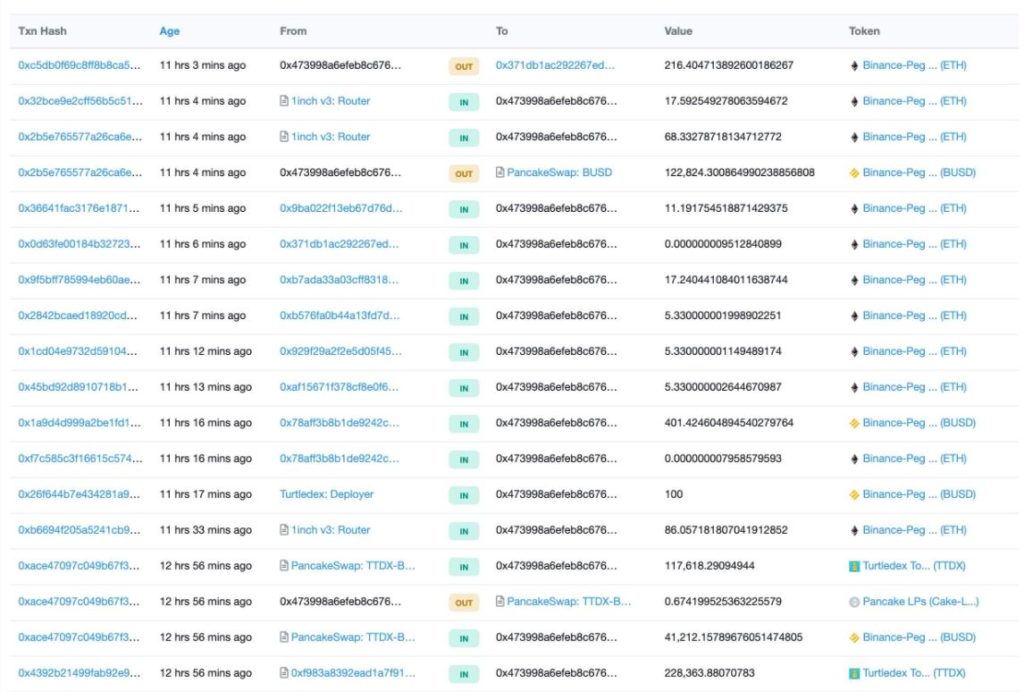1024x692 pixels.
Task: Click BUSD token icon in the value 100 row
Action: [854, 495]
